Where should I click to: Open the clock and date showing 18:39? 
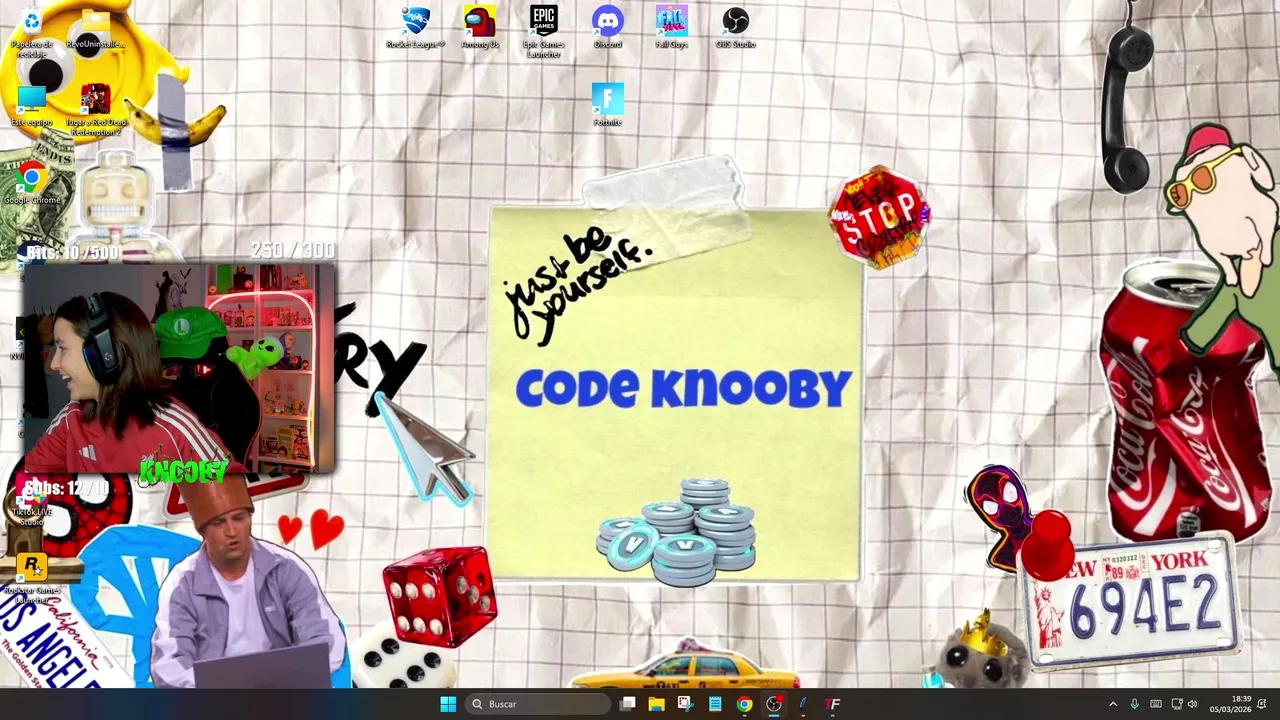point(1230,704)
